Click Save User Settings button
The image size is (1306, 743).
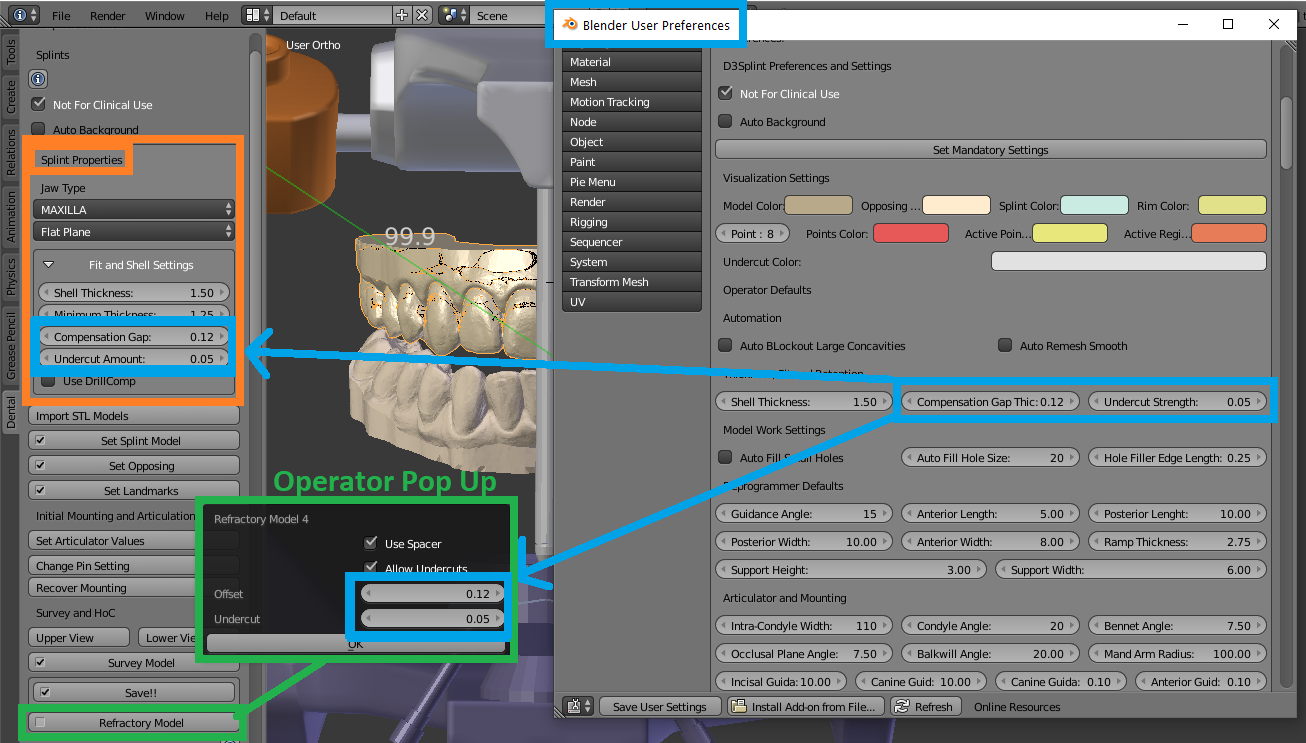[659, 706]
